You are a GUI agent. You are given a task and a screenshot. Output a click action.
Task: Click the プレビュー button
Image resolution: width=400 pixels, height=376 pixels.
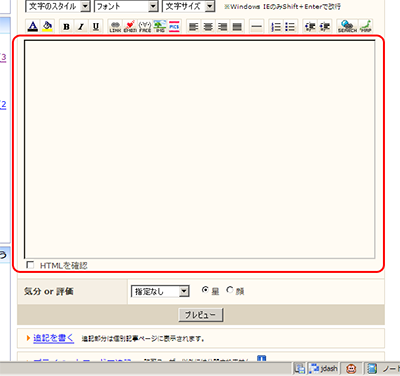pos(201,315)
